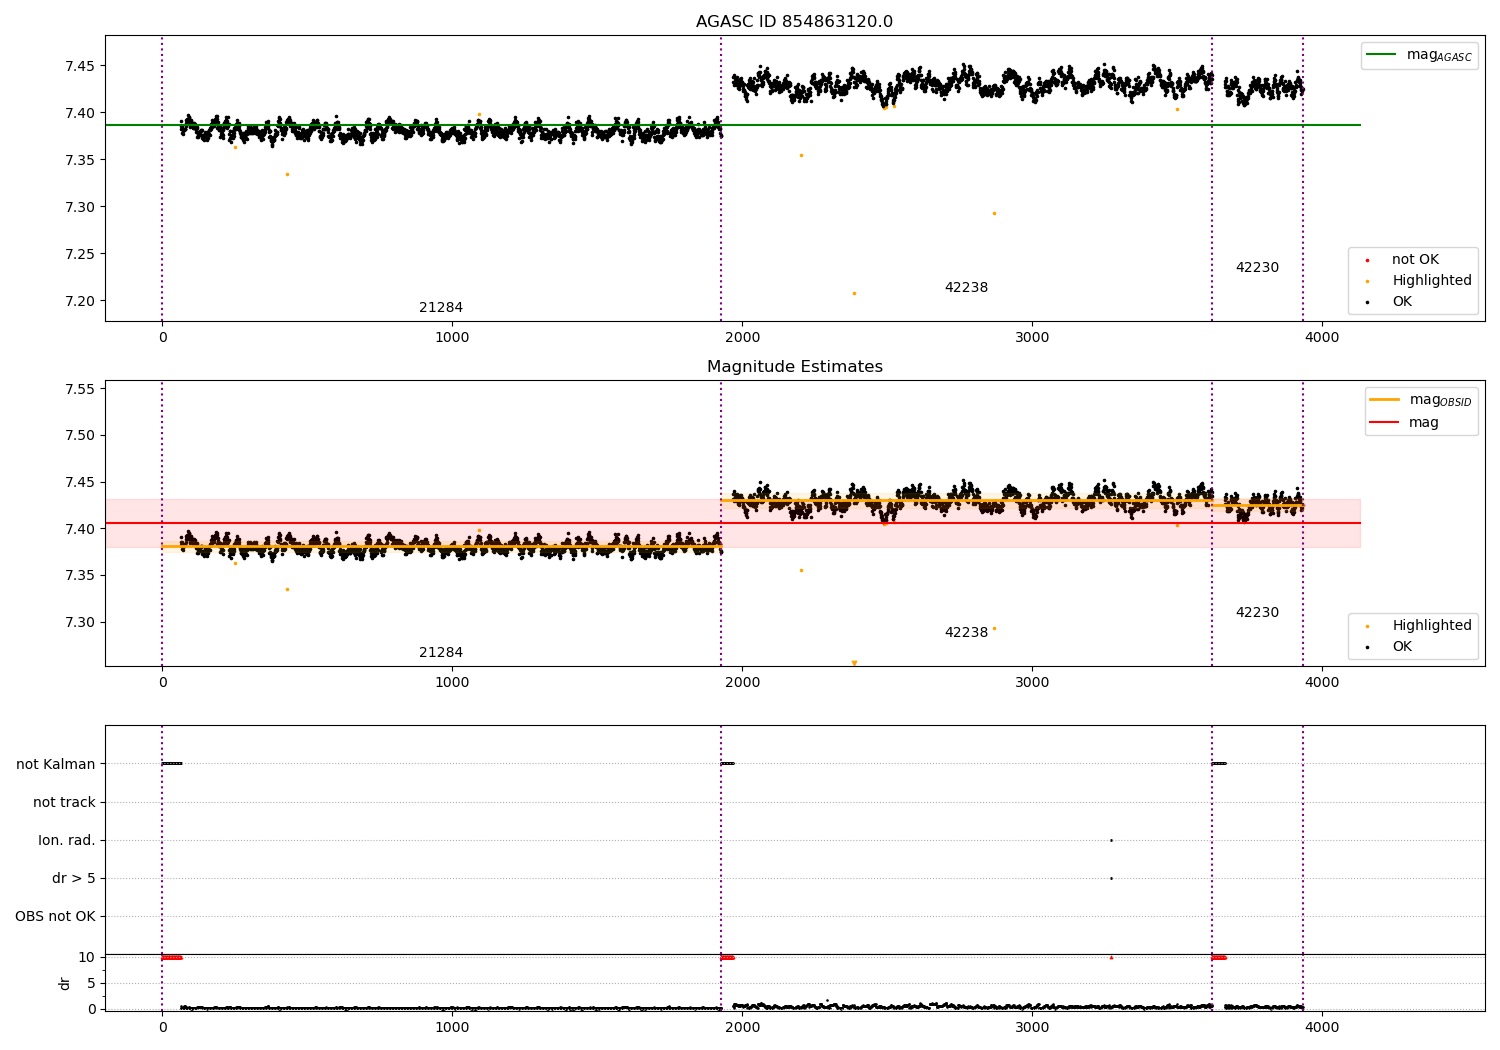Click the '42230' obsid label in top plot
1500x1050 pixels.
[1257, 267]
